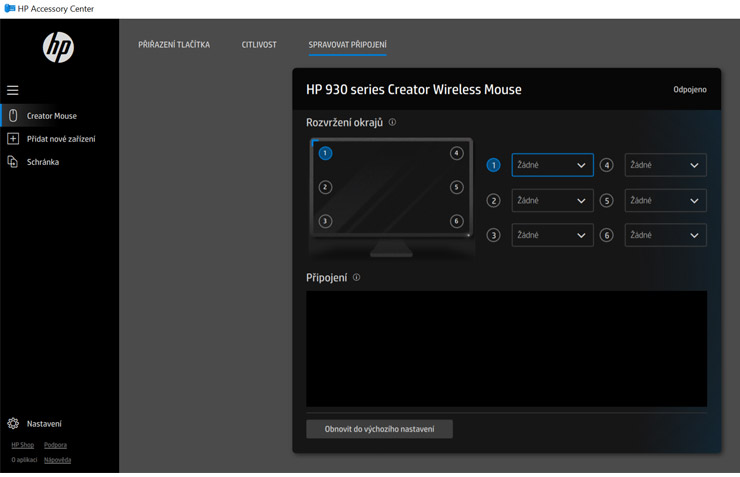Open the Žádné dropdown for zone 6
740x477 pixels.
click(x=666, y=235)
